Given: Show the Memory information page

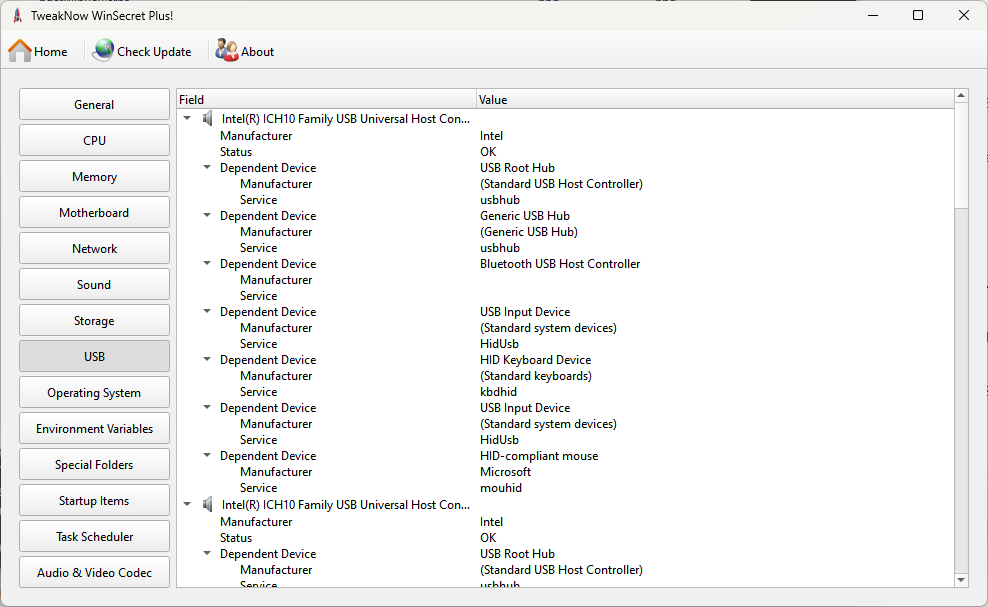Looking at the screenshot, I should pyautogui.click(x=95, y=176).
